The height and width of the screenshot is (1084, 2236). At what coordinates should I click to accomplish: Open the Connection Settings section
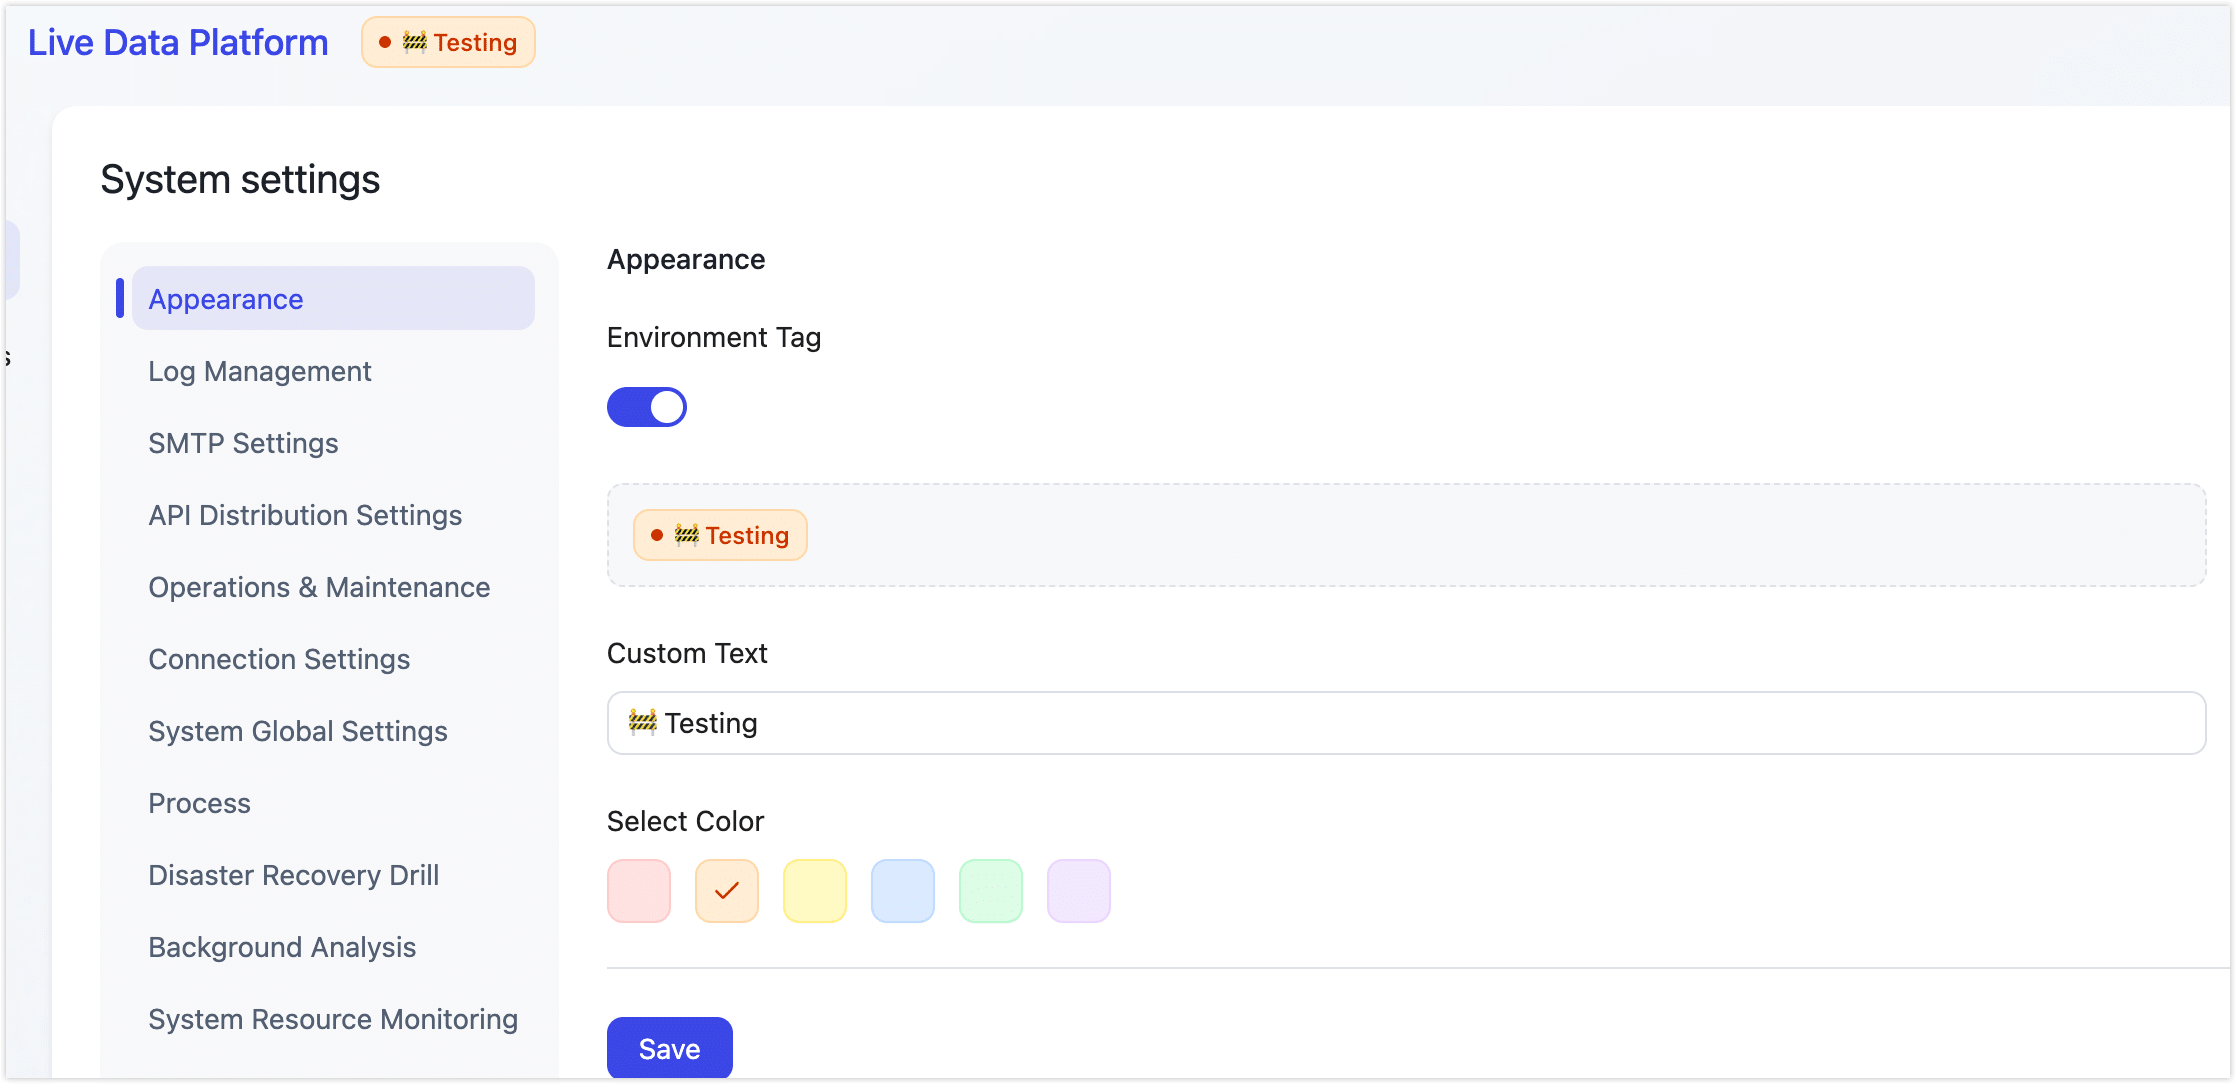[279, 659]
